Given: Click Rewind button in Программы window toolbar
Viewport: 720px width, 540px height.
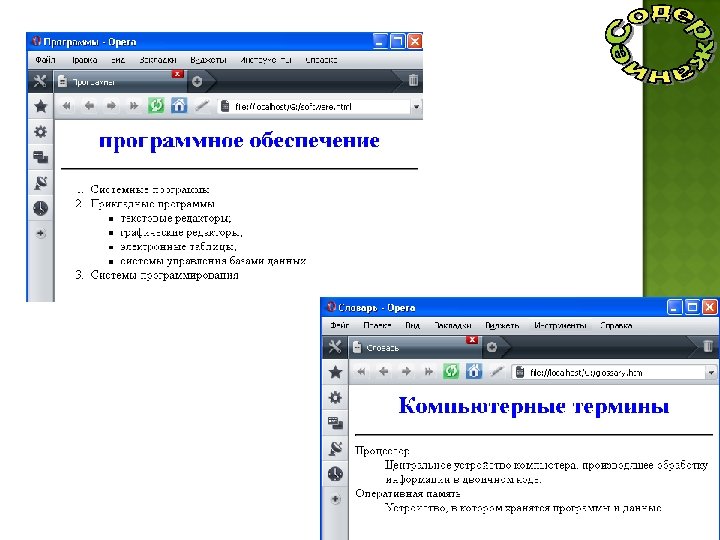Looking at the screenshot, I should pos(67,106).
